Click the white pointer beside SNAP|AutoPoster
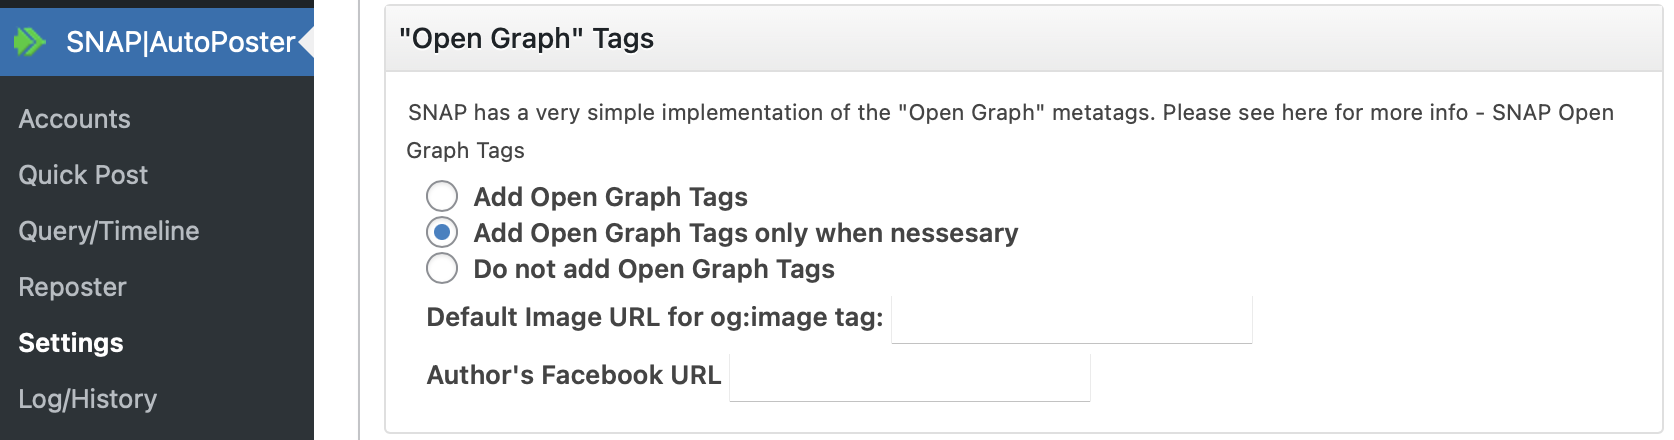The image size is (1674, 440). coord(306,42)
